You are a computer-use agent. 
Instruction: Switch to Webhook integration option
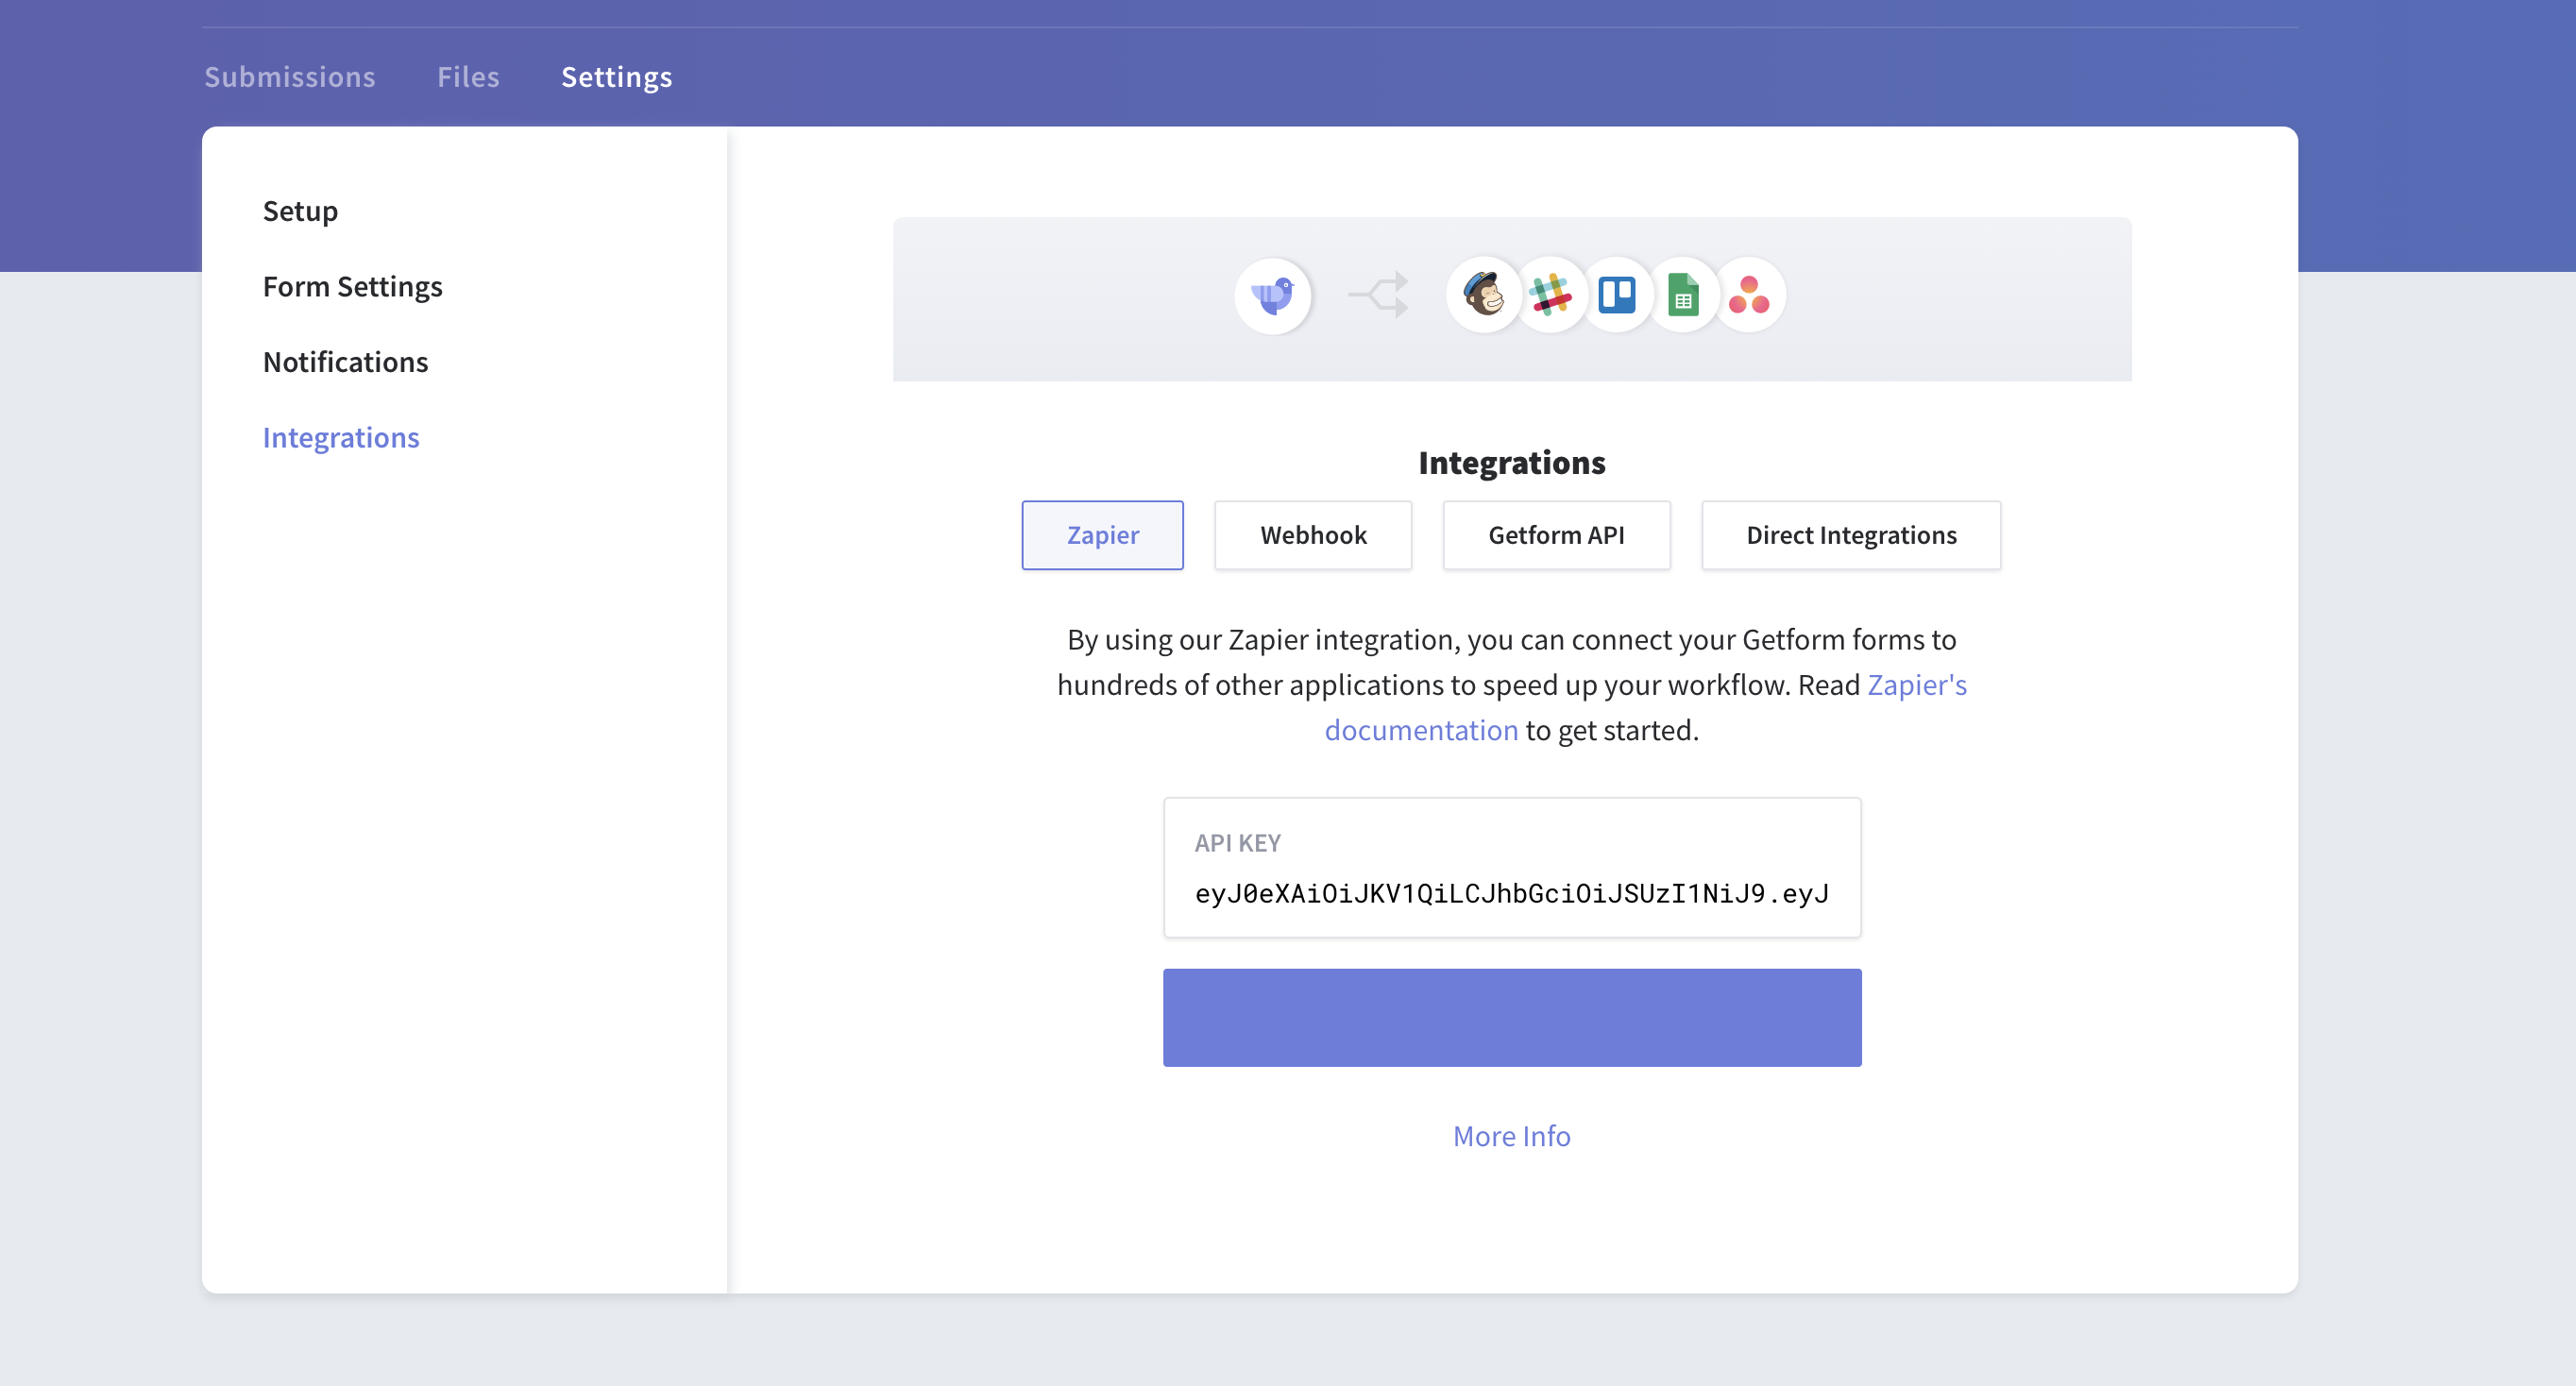(1313, 535)
